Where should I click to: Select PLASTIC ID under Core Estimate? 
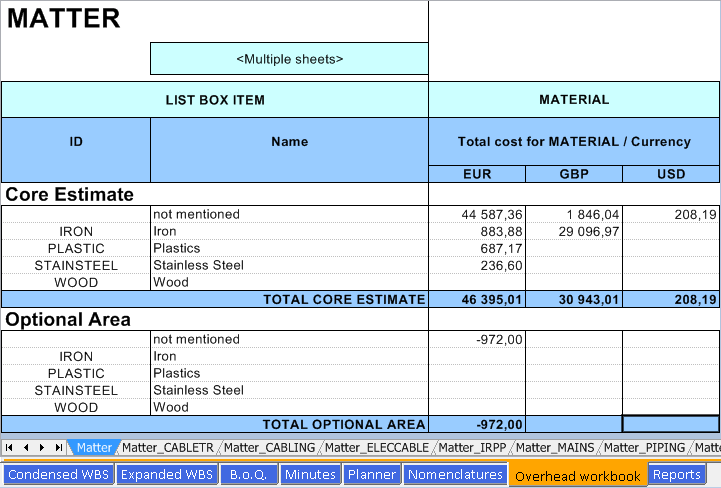[76, 248]
